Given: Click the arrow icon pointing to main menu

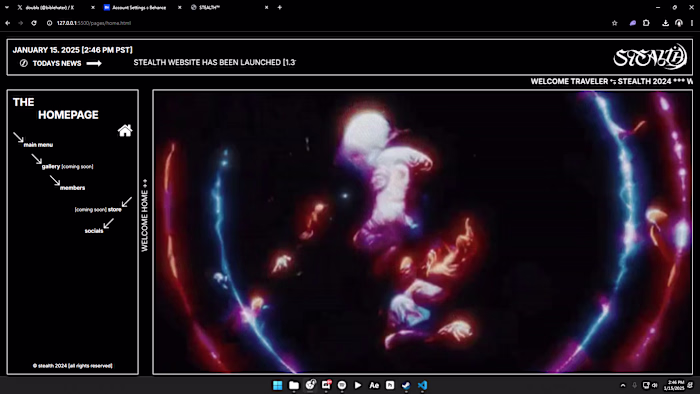Looking at the screenshot, I should (18, 137).
